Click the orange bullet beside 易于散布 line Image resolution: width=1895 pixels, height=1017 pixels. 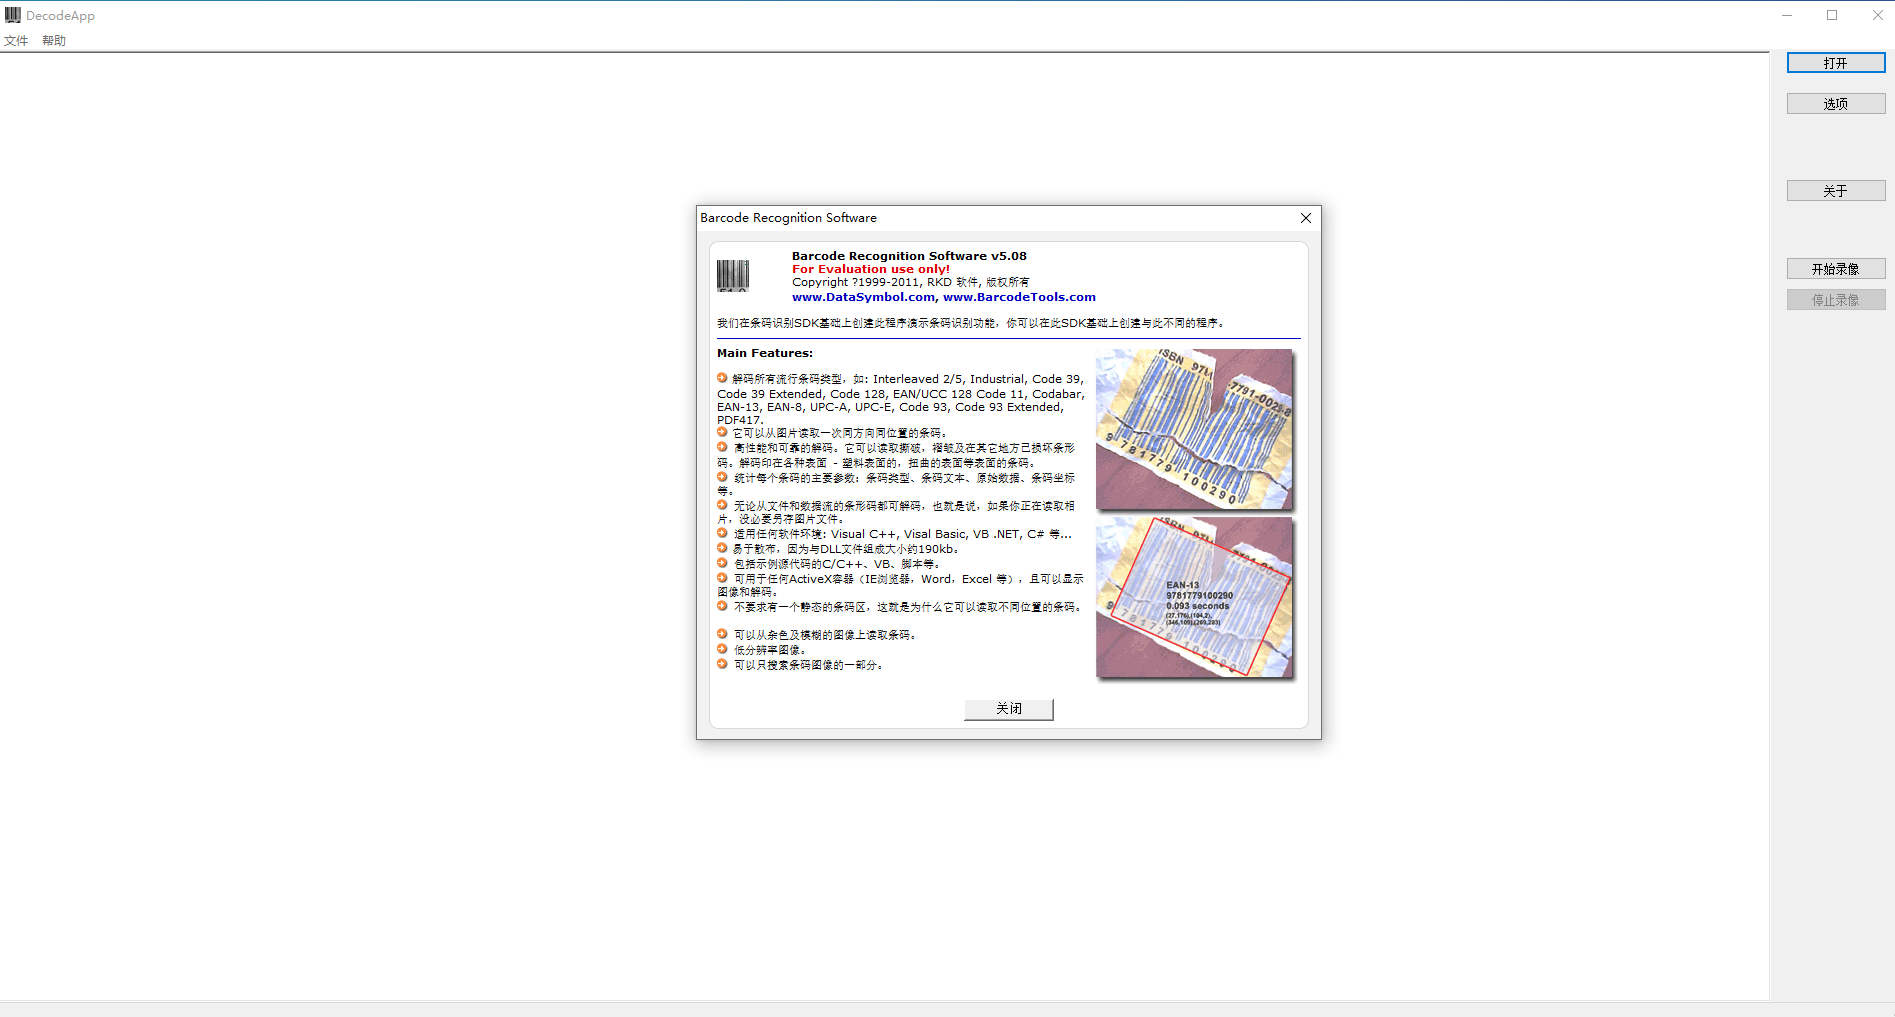pos(722,548)
